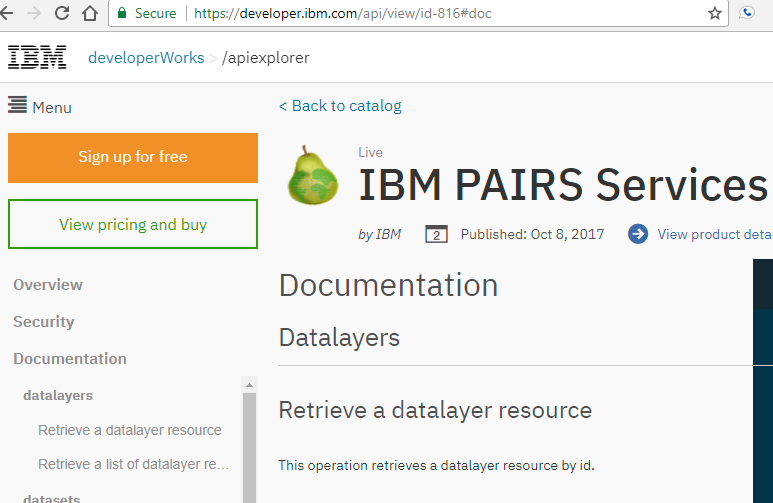Click the blue arrow circle icon
Viewport: 773px width, 503px height.
638,234
